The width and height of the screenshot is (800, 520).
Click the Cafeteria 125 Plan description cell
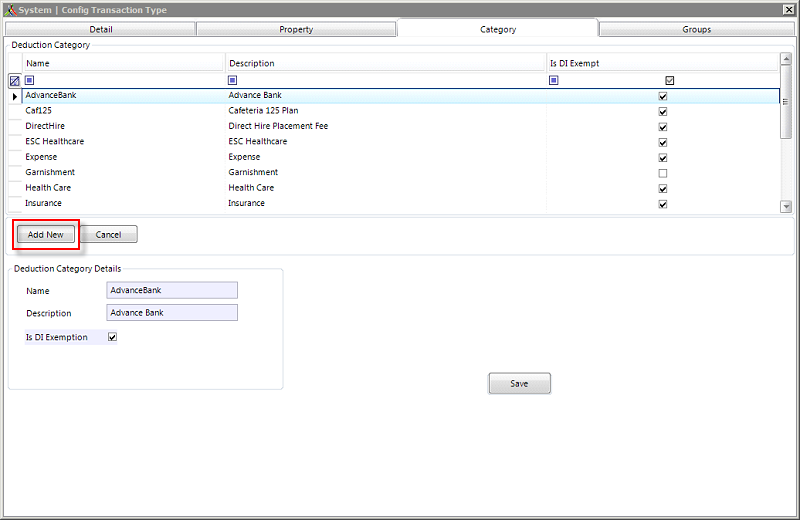pos(386,111)
